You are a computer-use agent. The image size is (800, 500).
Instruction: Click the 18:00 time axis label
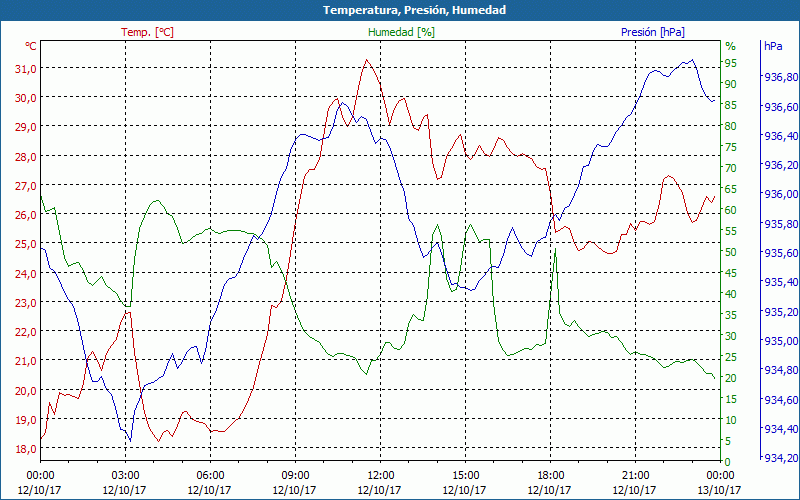550,476
